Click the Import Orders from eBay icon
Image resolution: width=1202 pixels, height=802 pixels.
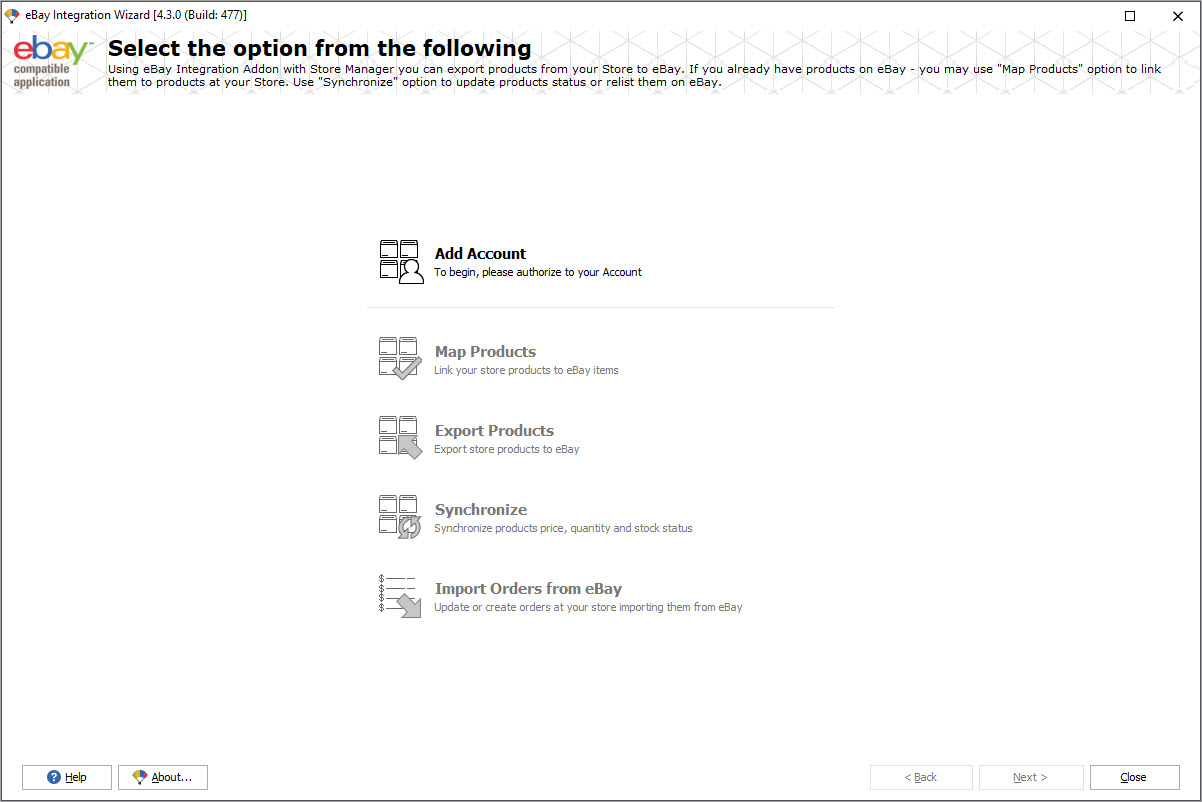[400, 596]
